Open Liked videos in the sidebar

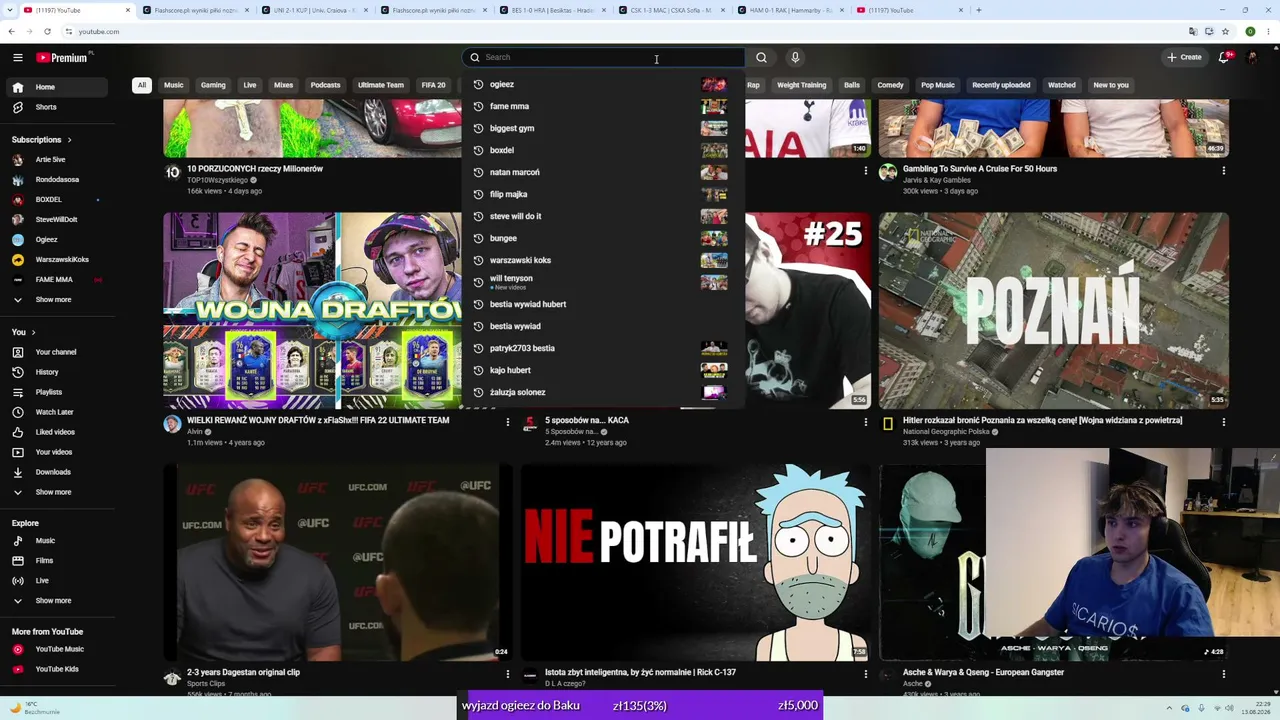(x=57, y=432)
